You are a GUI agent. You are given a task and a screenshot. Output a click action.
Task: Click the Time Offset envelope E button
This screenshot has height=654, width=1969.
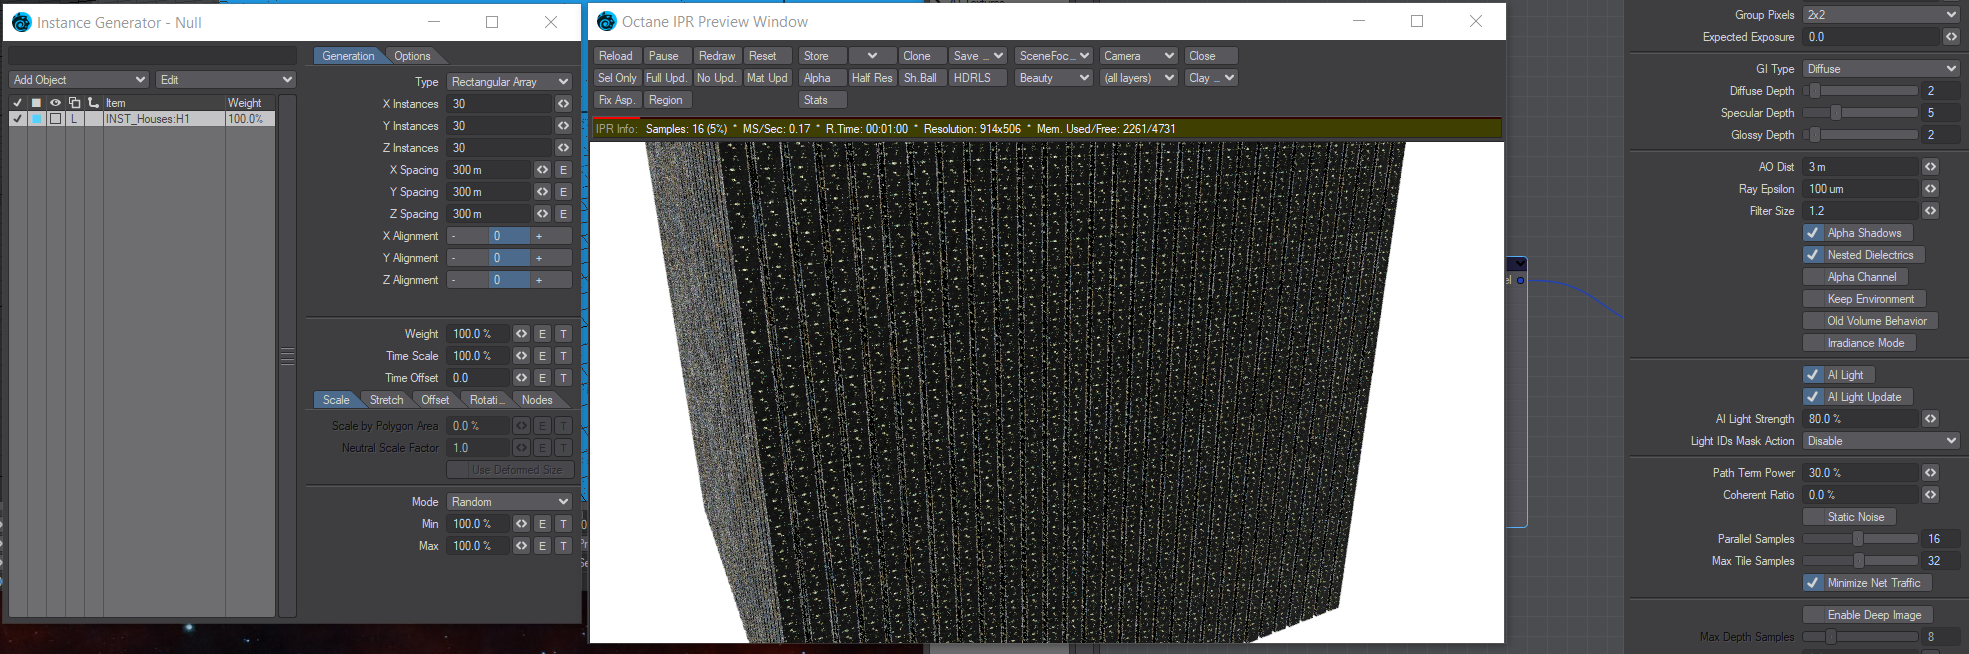tap(542, 378)
